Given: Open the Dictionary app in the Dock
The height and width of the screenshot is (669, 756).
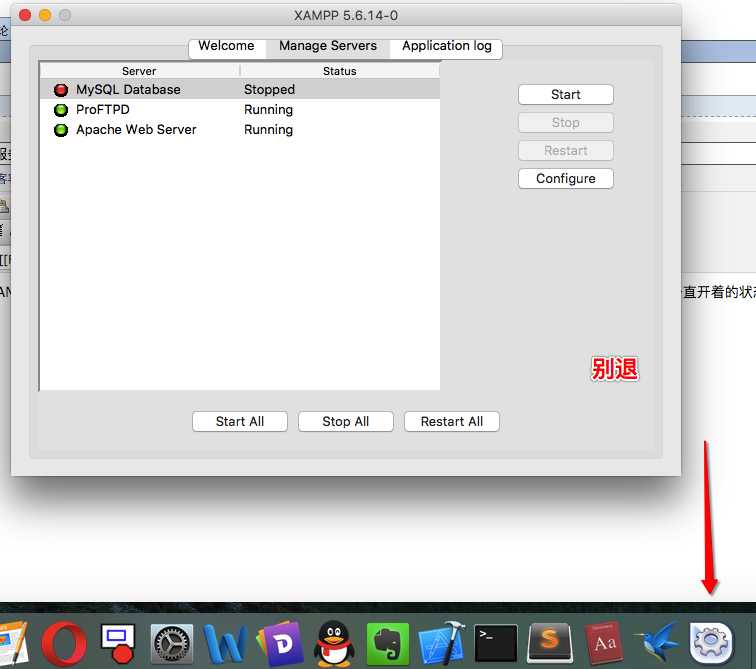Looking at the screenshot, I should click(x=604, y=644).
